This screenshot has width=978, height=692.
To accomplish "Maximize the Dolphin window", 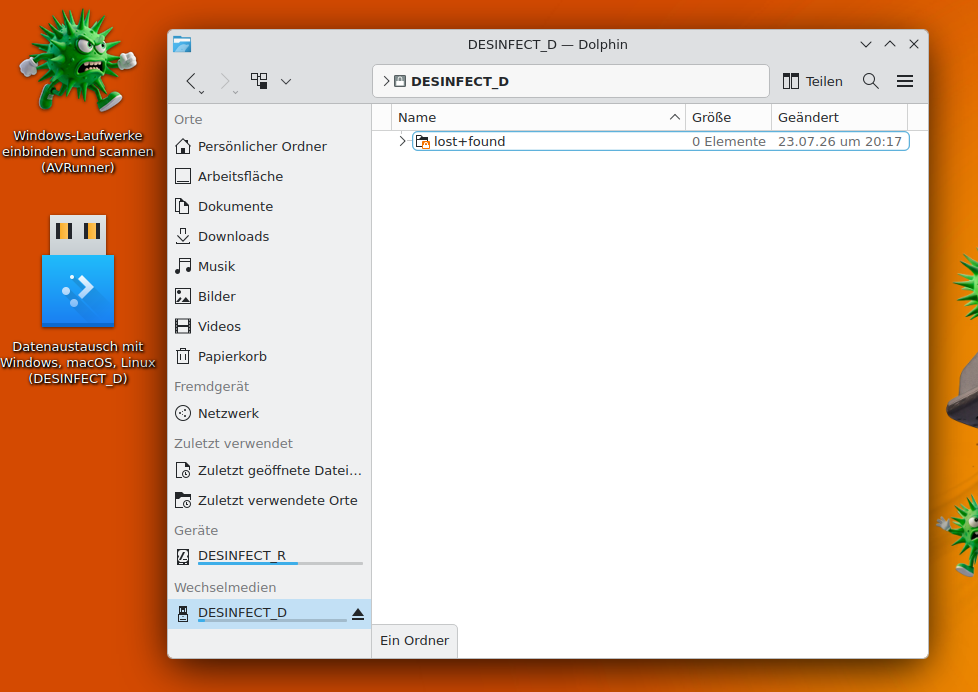I will point(889,44).
